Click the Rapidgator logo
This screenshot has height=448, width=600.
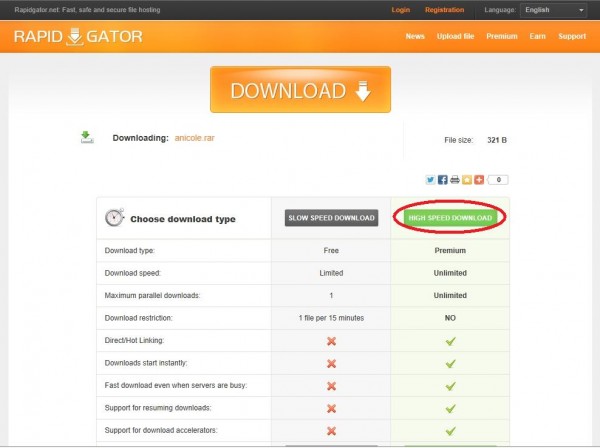(x=78, y=37)
